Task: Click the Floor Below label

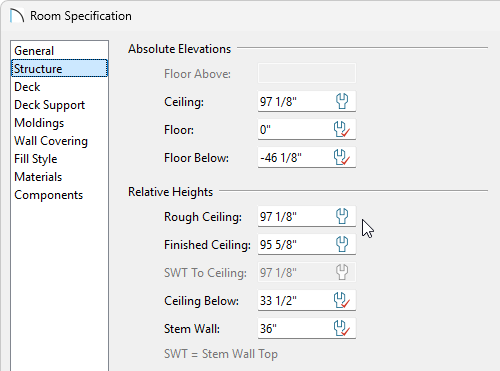Action: [x=196, y=158]
